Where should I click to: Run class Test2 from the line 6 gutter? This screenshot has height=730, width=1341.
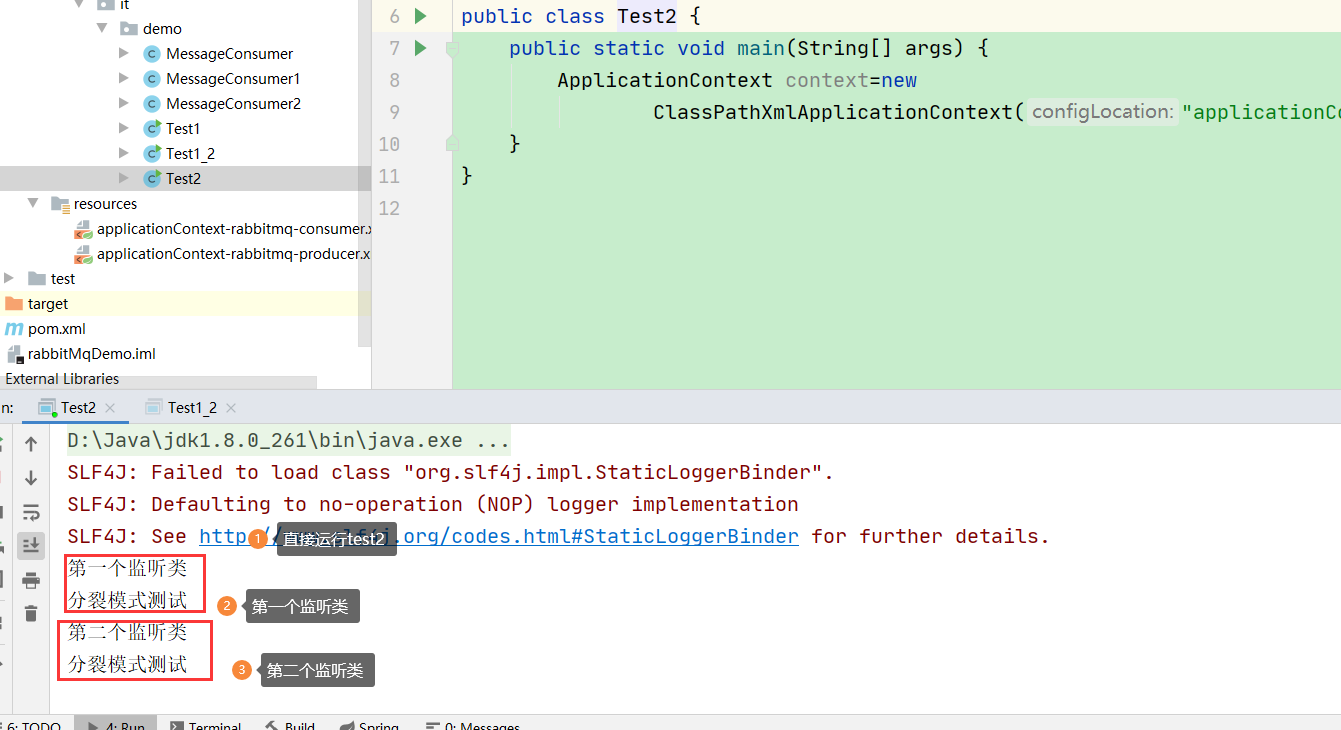point(420,16)
